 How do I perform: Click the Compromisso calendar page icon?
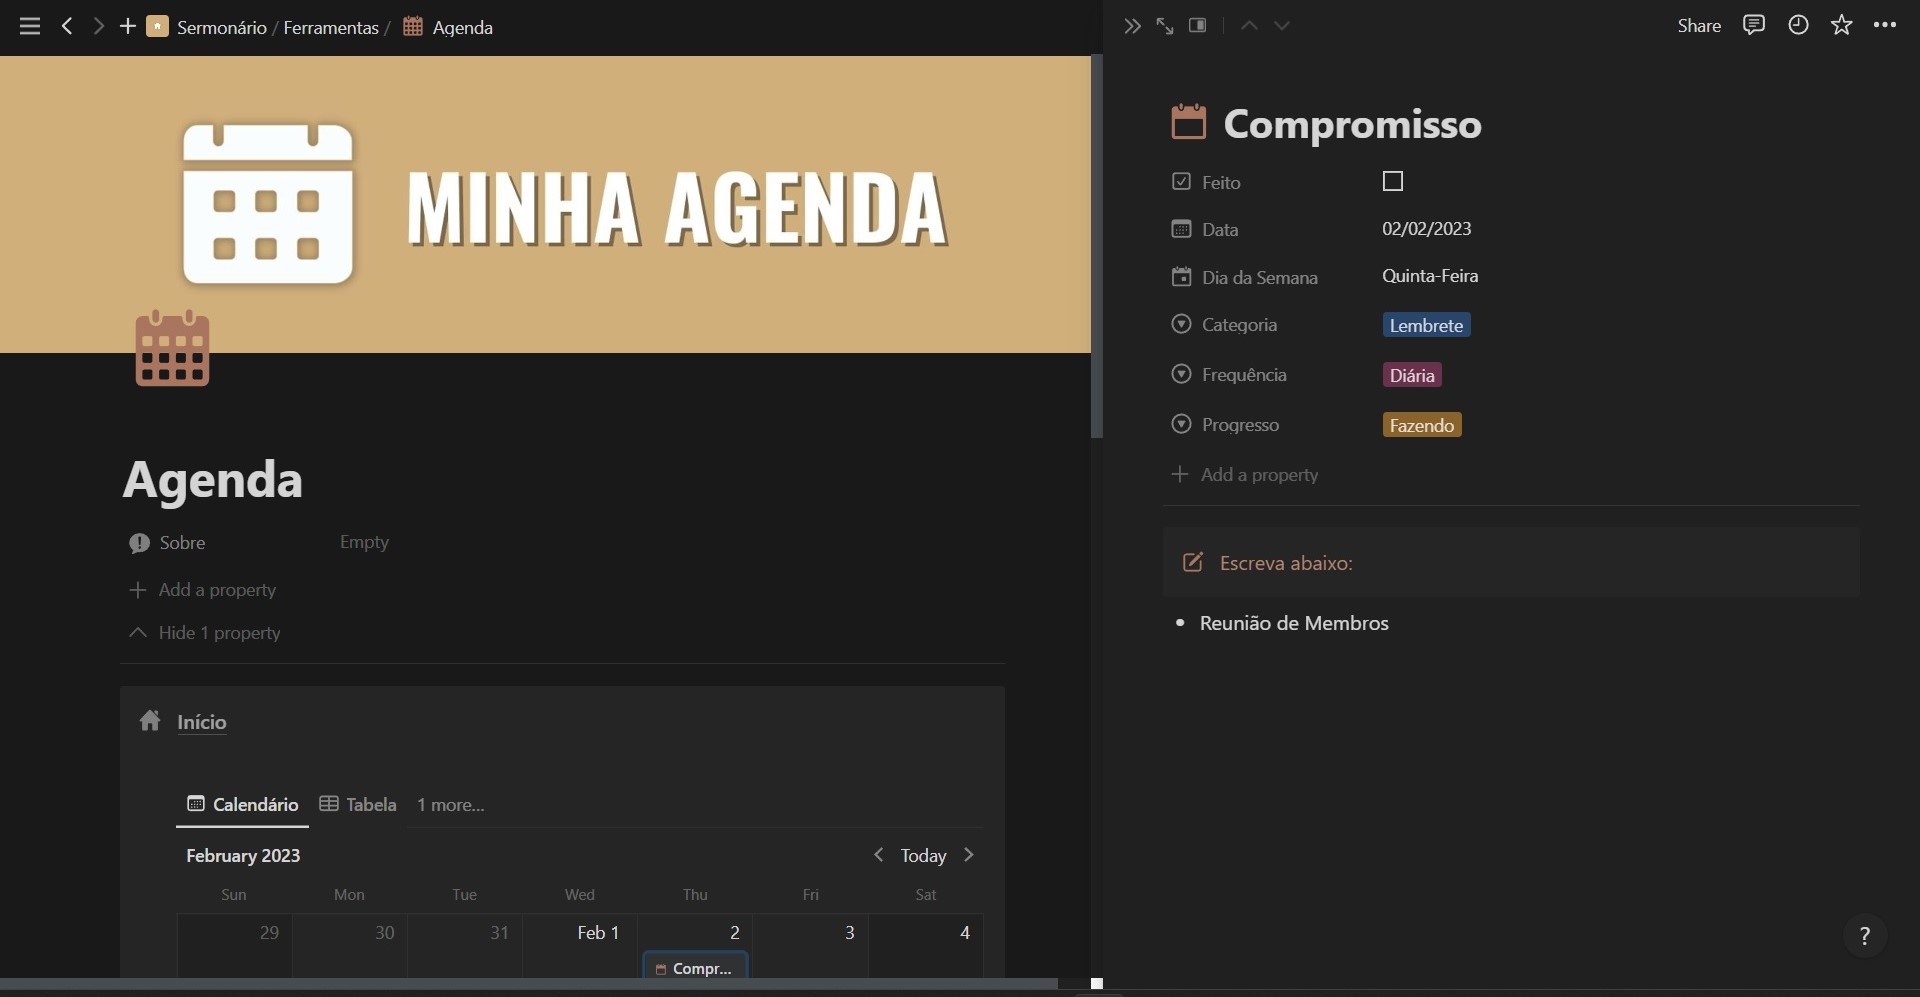[x=1189, y=122]
